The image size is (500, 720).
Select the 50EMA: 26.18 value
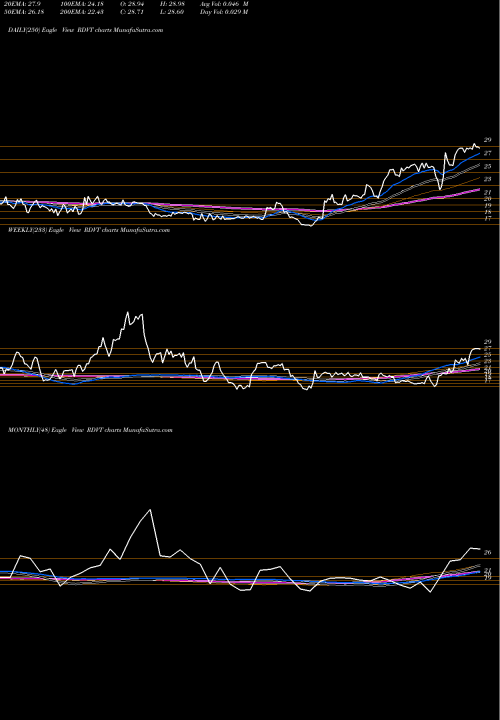coord(24,12)
